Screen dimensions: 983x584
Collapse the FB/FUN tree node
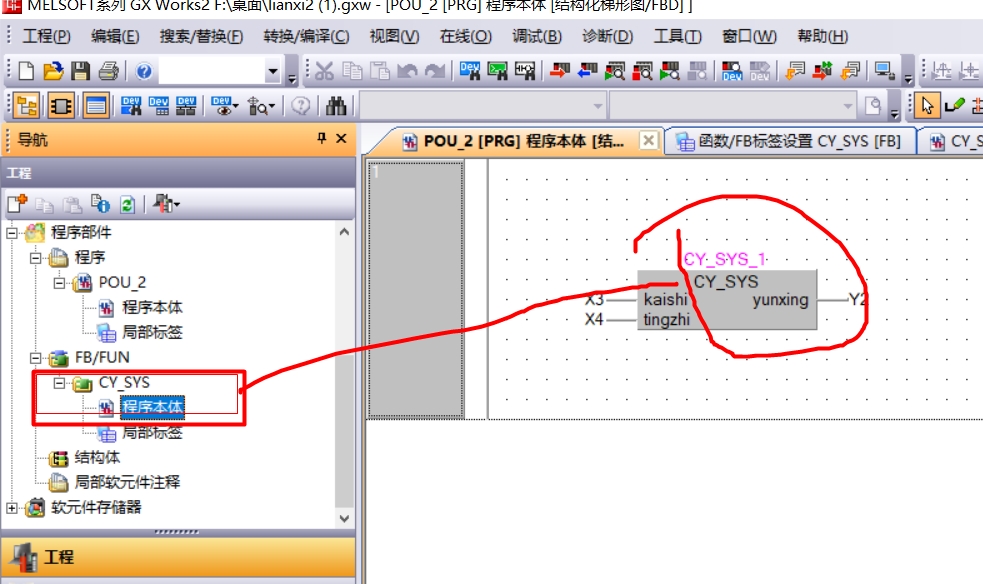click(x=37, y=358)
